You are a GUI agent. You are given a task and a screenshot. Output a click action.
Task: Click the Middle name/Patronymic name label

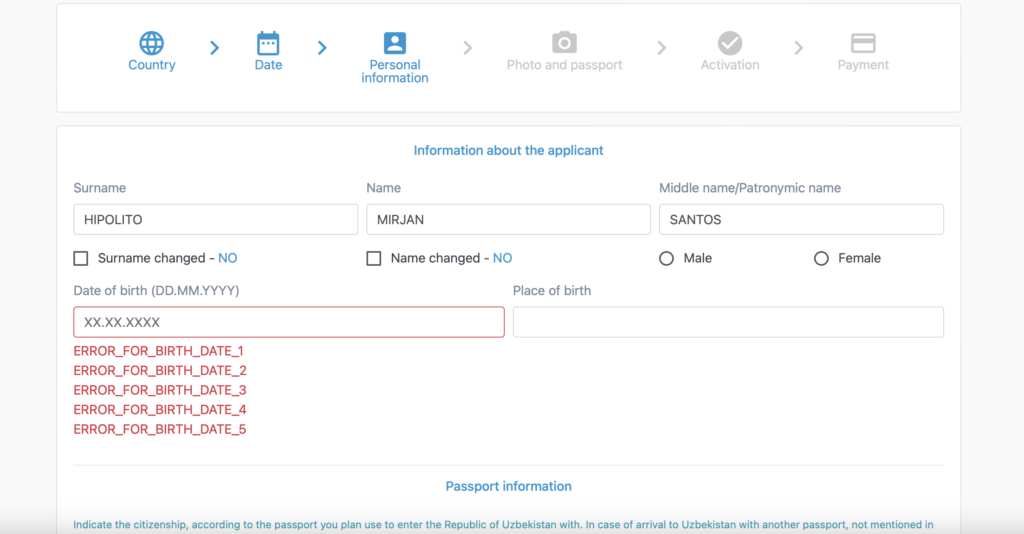[x=750, y=188]
